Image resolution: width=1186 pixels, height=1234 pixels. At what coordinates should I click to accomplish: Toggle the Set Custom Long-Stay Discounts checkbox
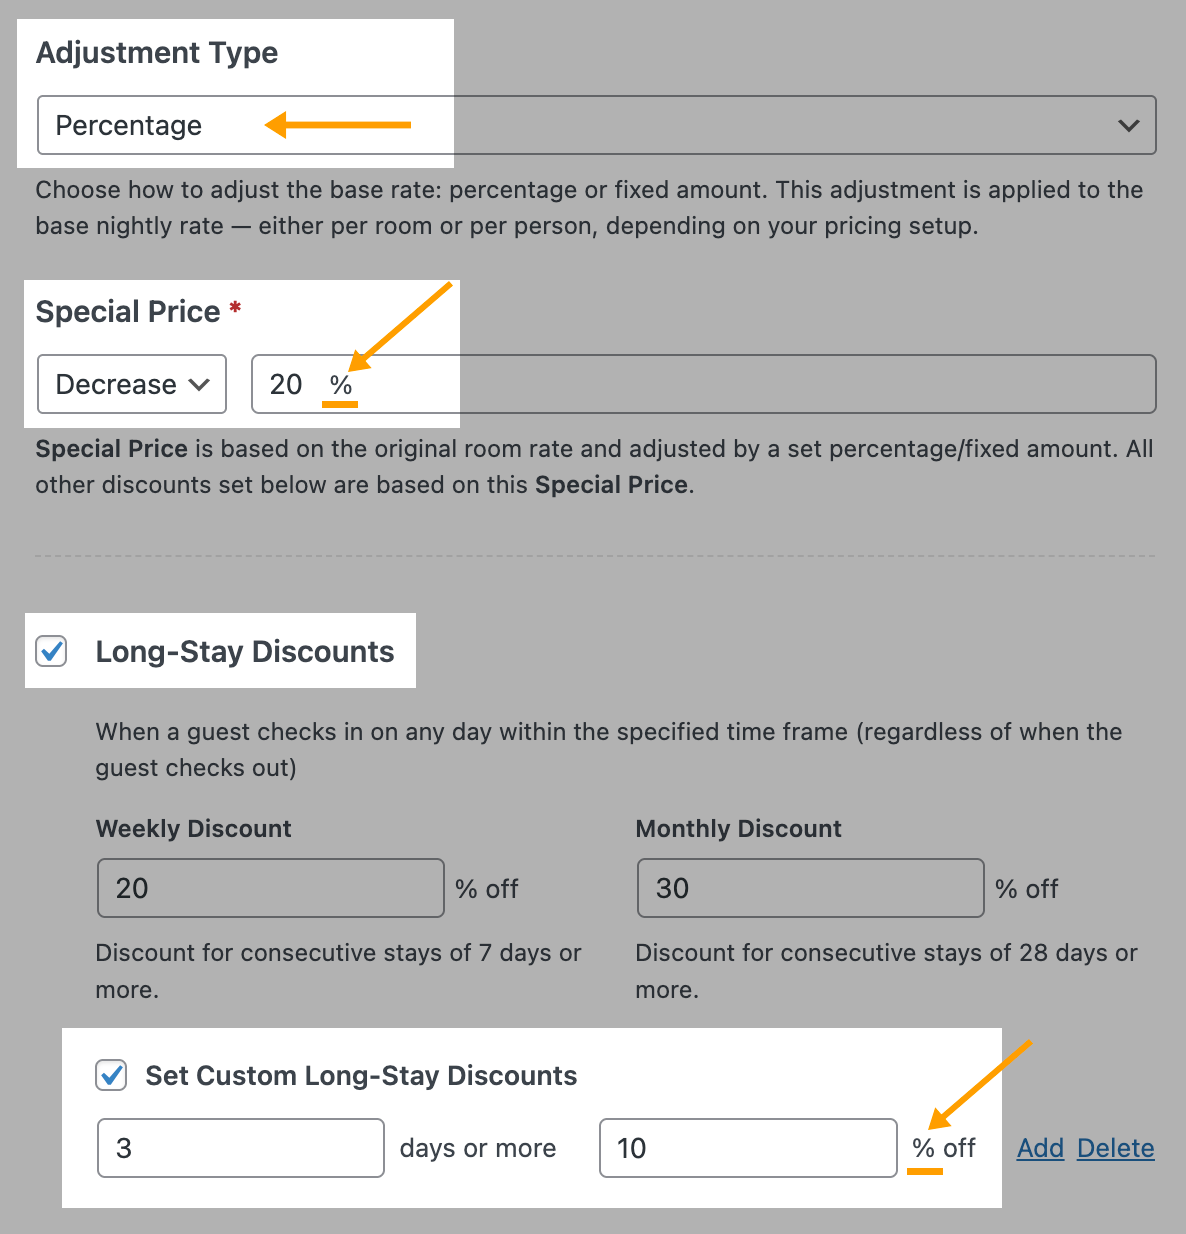111,1075
